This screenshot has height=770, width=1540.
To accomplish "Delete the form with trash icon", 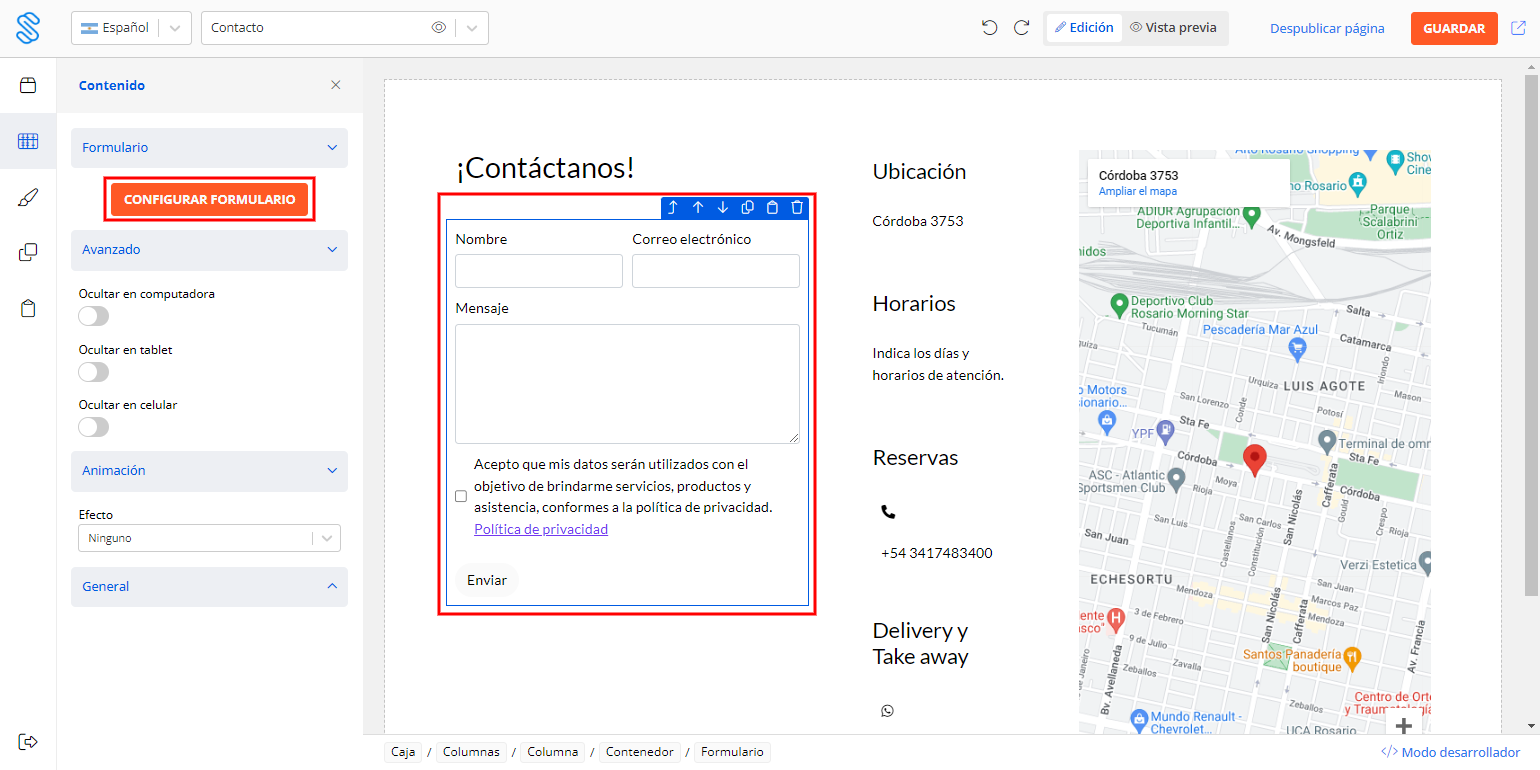I will point(797,208).
